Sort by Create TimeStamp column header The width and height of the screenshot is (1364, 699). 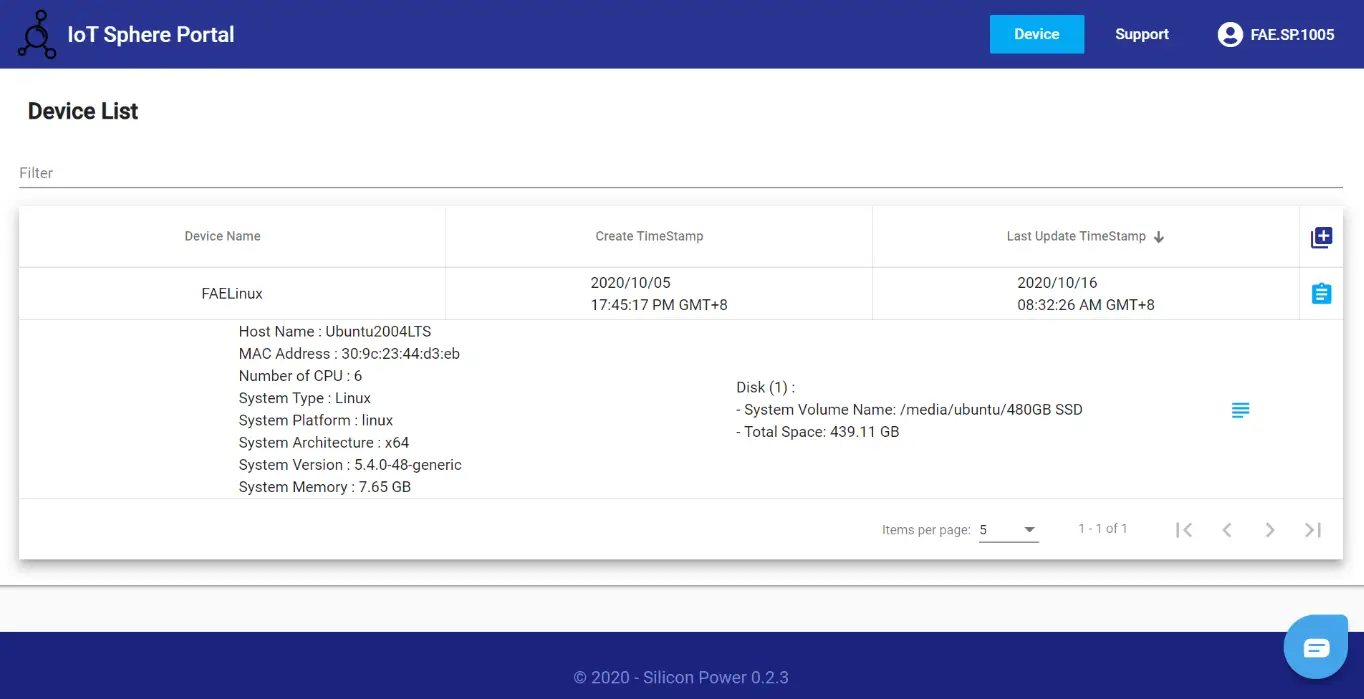tap(649, 237)
